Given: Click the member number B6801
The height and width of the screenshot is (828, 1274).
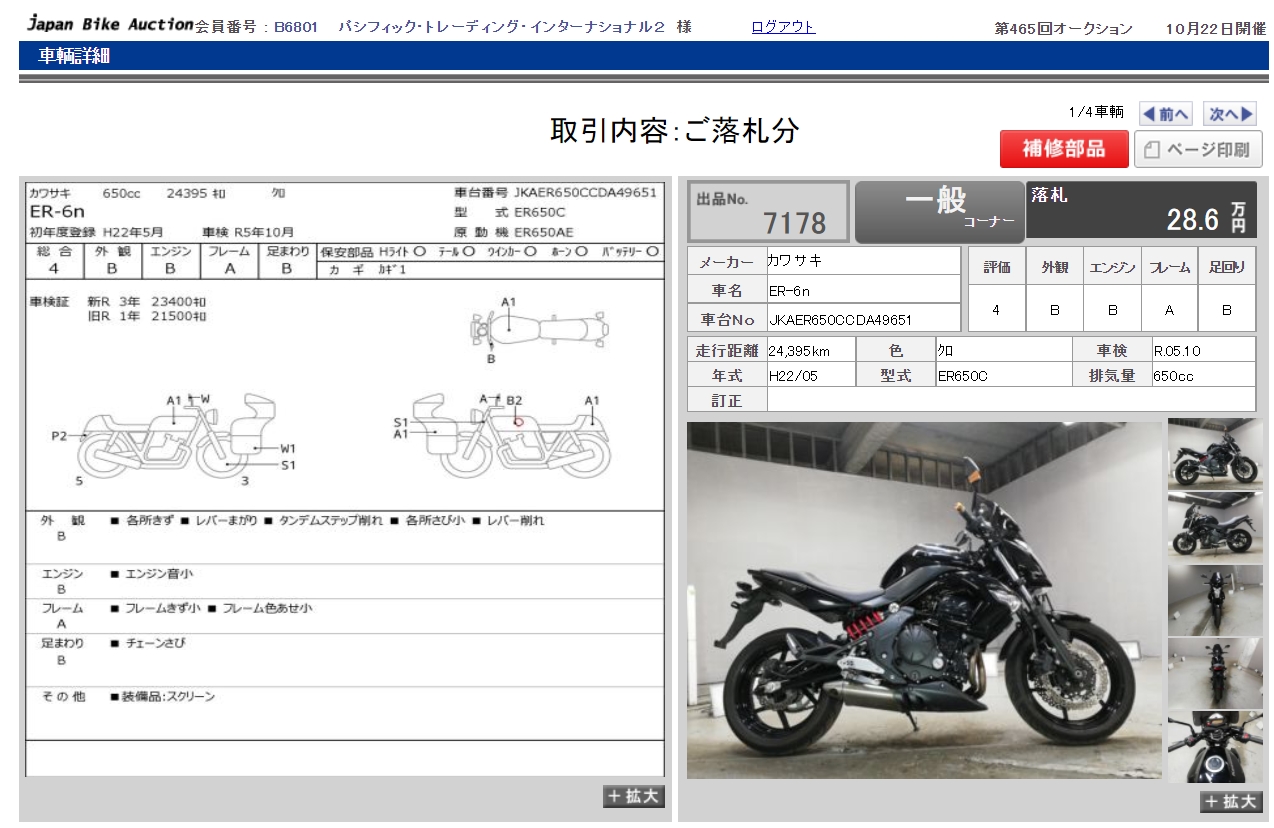Looking at the screenshot, I should tap(296, 28).
